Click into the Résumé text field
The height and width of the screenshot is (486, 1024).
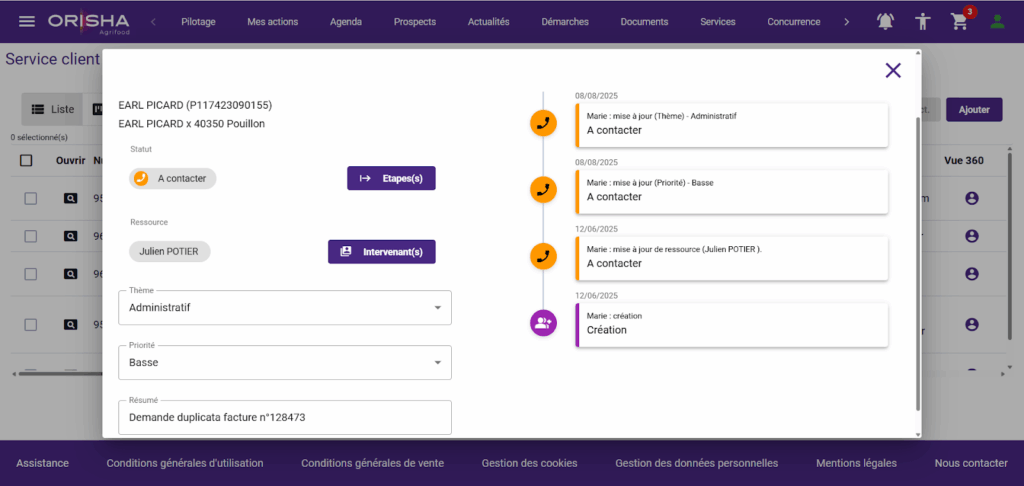(x=285, y=418)
